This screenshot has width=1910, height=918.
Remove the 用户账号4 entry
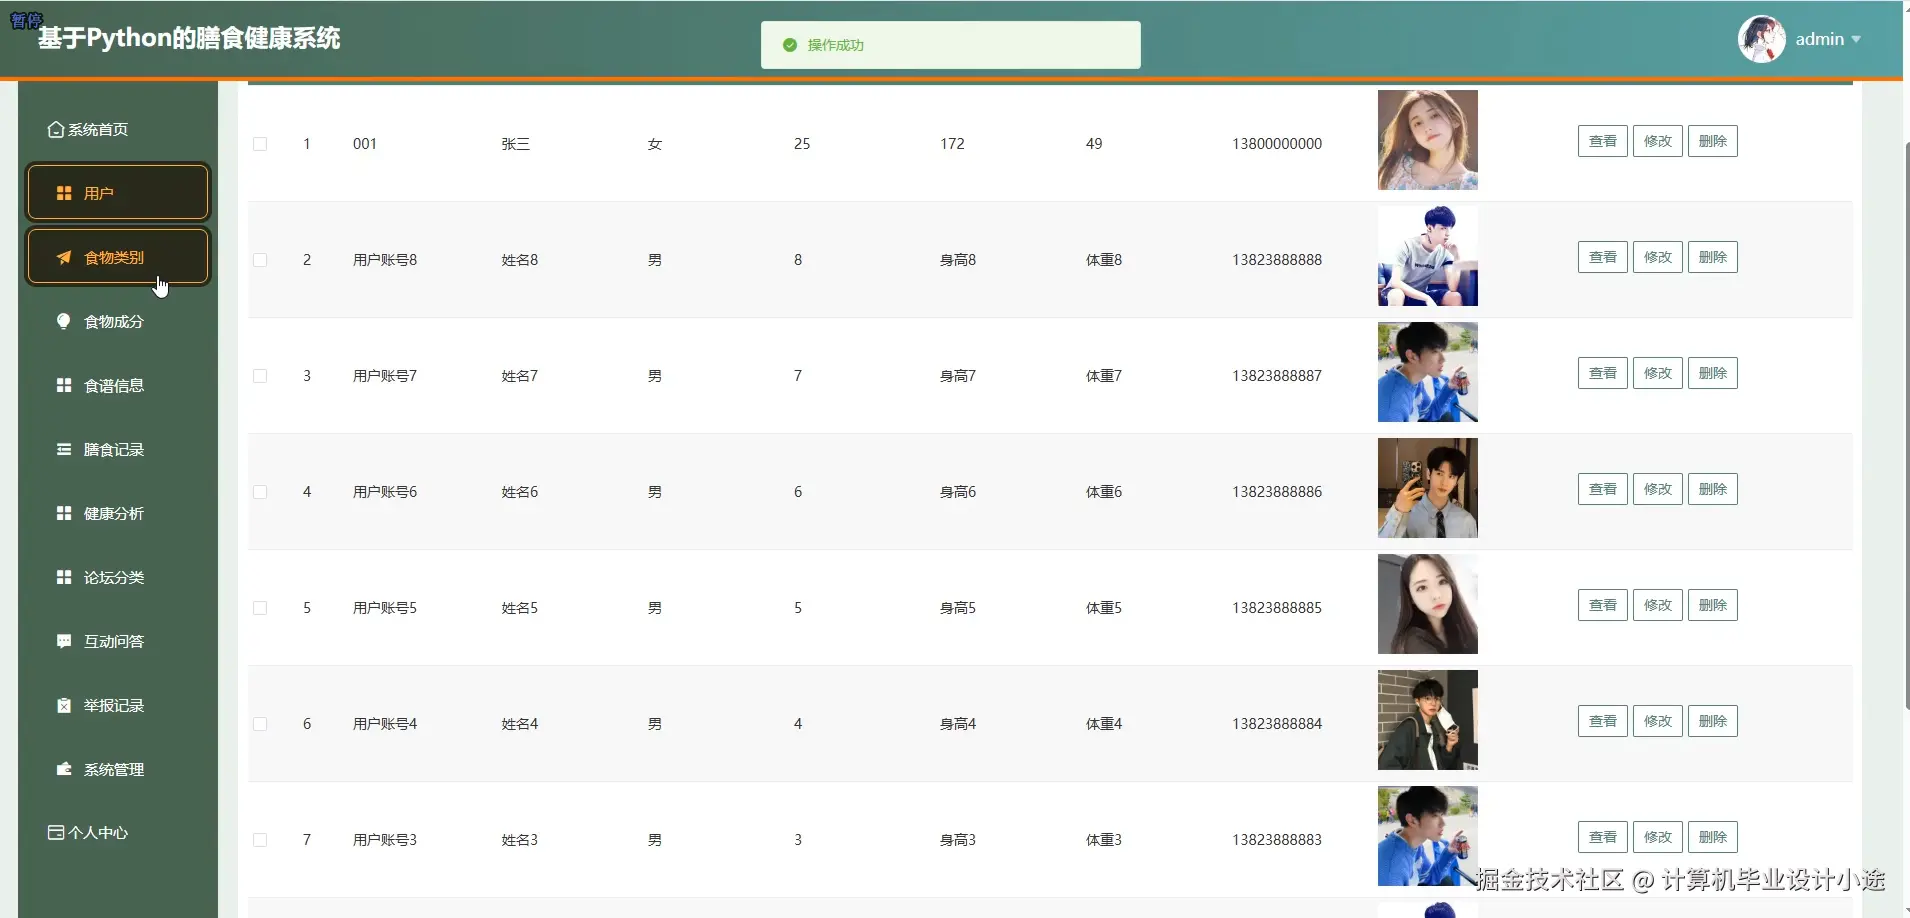(x=1713, y=721)
